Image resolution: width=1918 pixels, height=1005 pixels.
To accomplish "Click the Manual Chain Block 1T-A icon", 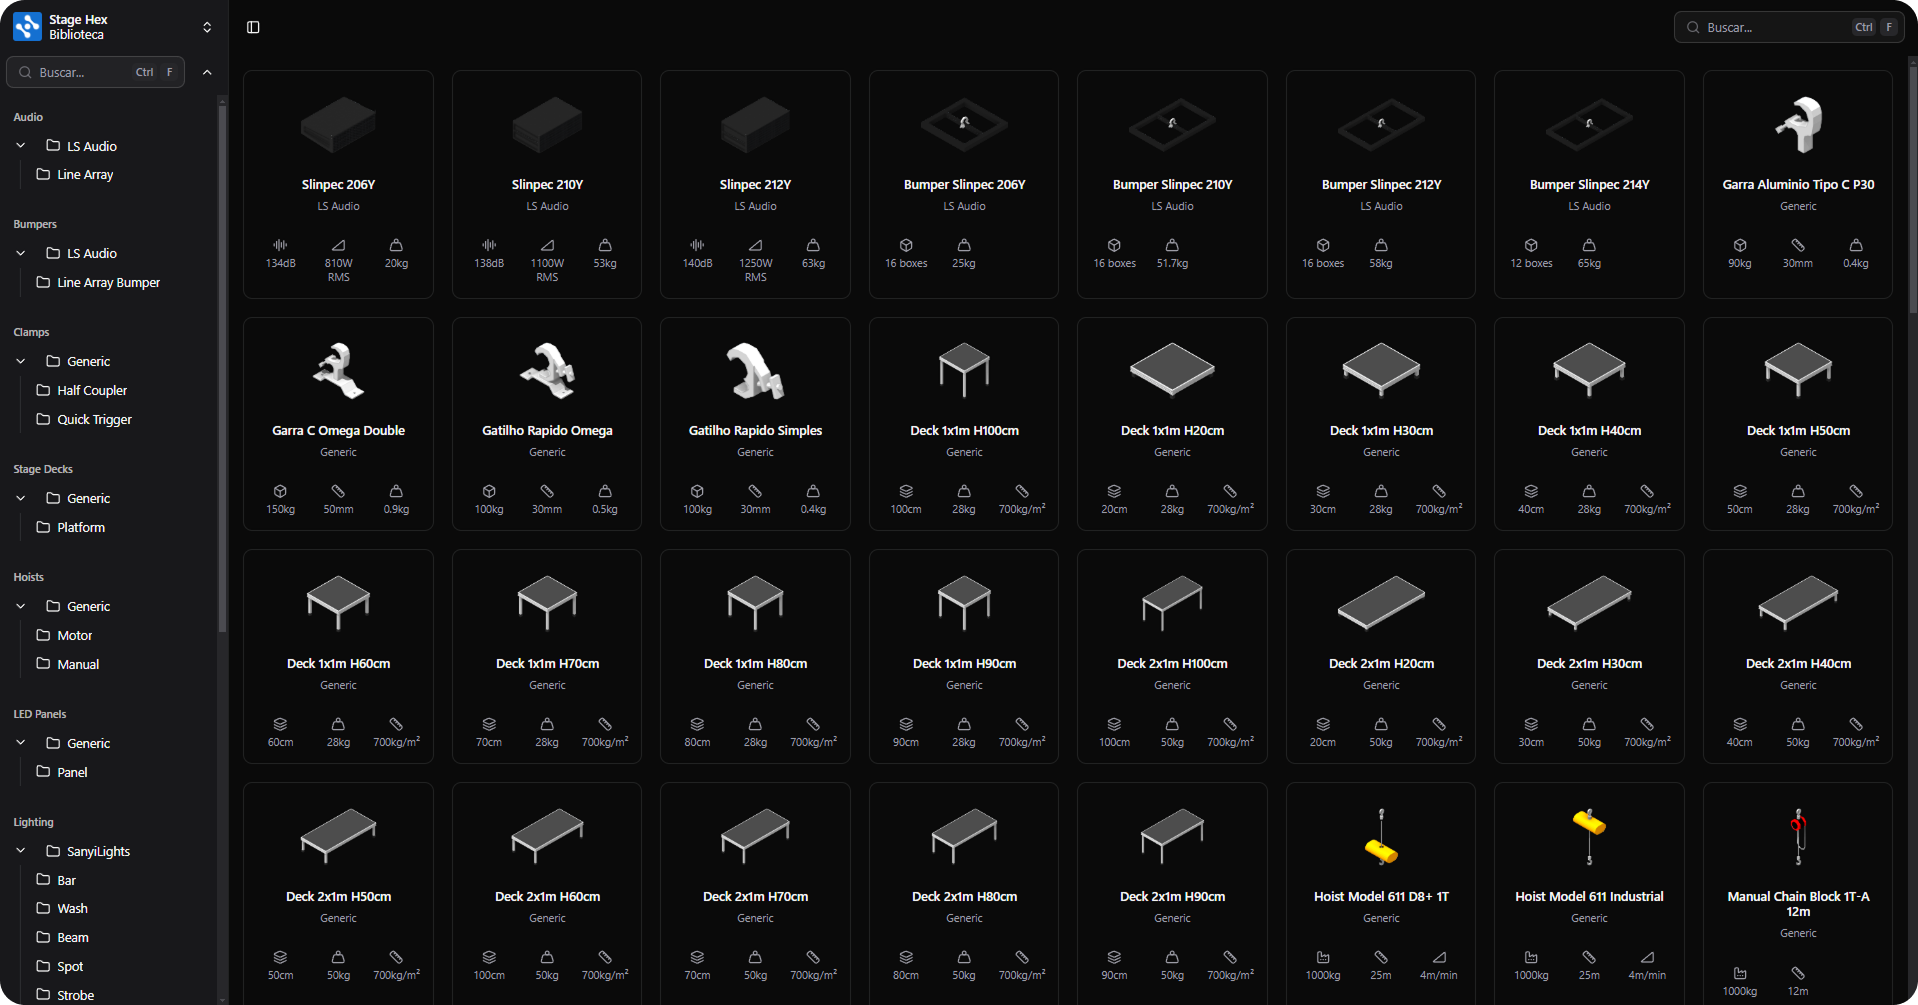I will [1797, 837].
